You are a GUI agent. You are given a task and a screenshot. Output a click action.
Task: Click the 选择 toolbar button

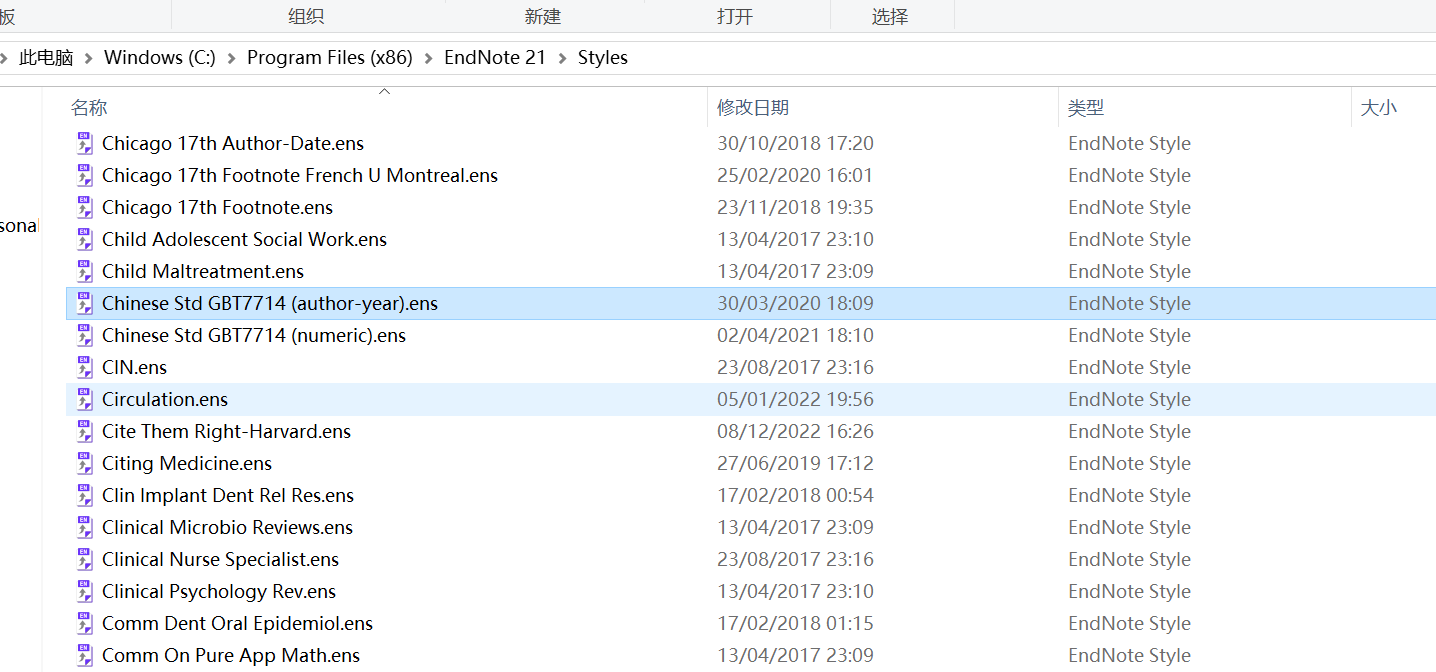(x=891, y=16)
